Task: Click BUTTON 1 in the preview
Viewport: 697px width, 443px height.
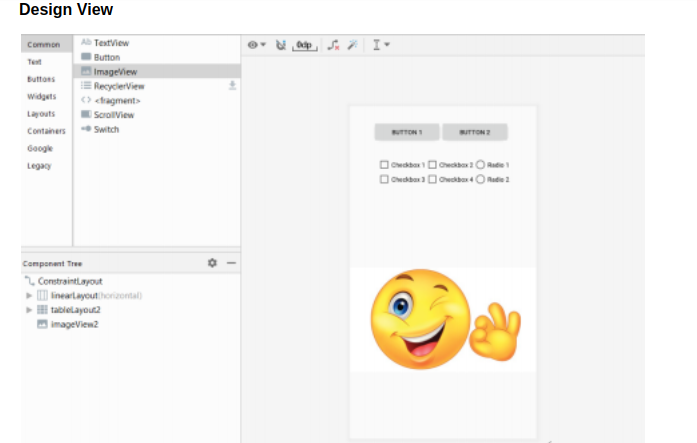Action: pyautogui.click(x=407, y=132)
